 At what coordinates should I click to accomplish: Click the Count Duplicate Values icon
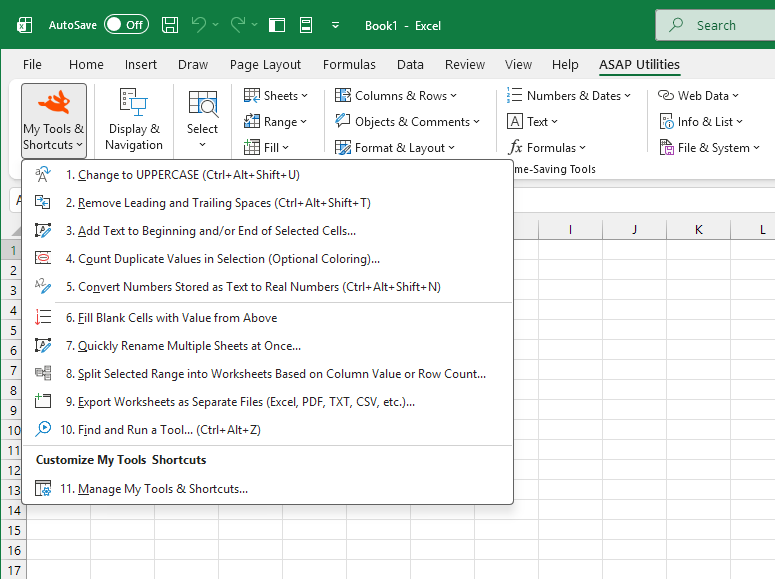point(43,258)
